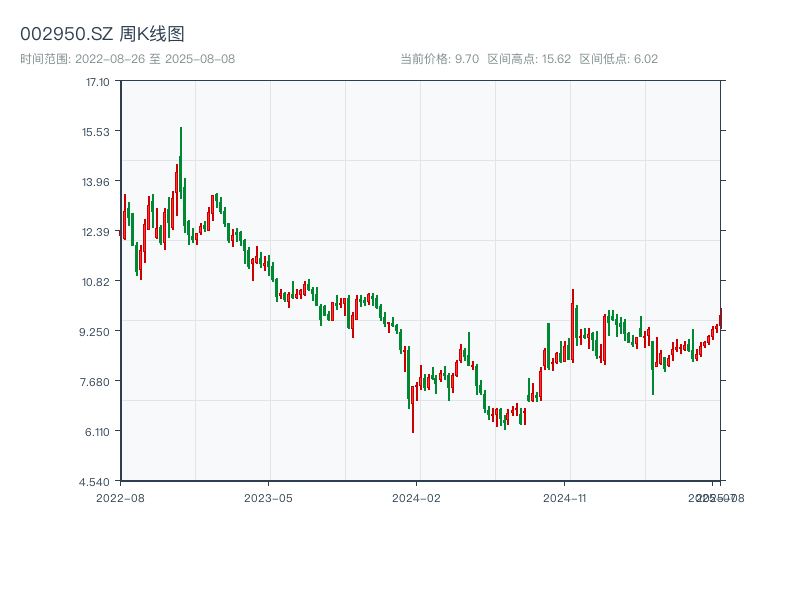Select the 9.250 y-axis price label
The image size is (800, 600).
(96, 331)
